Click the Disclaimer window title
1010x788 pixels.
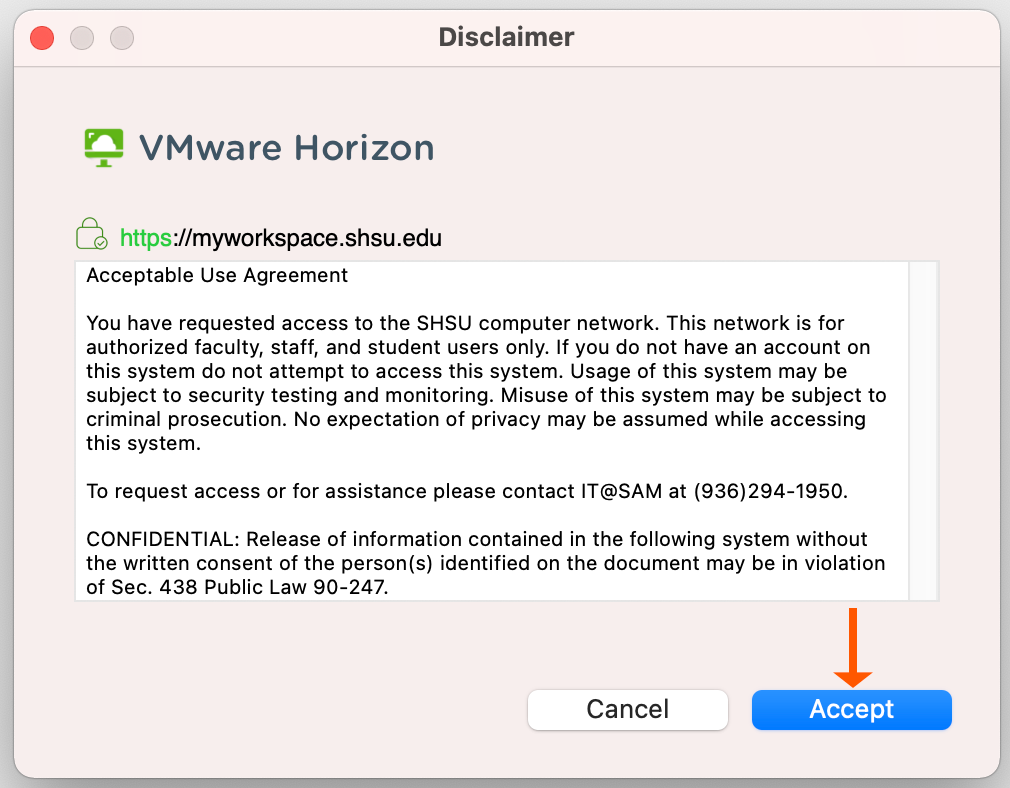pos(506,38)
